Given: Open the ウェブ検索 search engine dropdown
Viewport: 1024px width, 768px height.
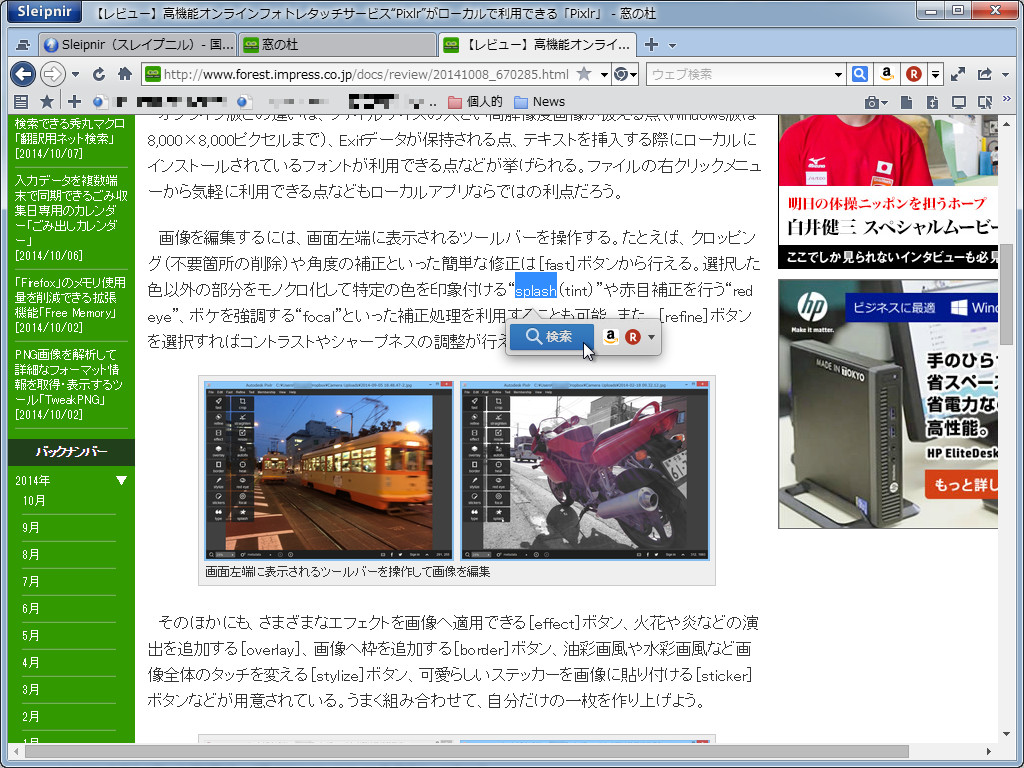Looking at the screenshot, I should coord(837,74).
